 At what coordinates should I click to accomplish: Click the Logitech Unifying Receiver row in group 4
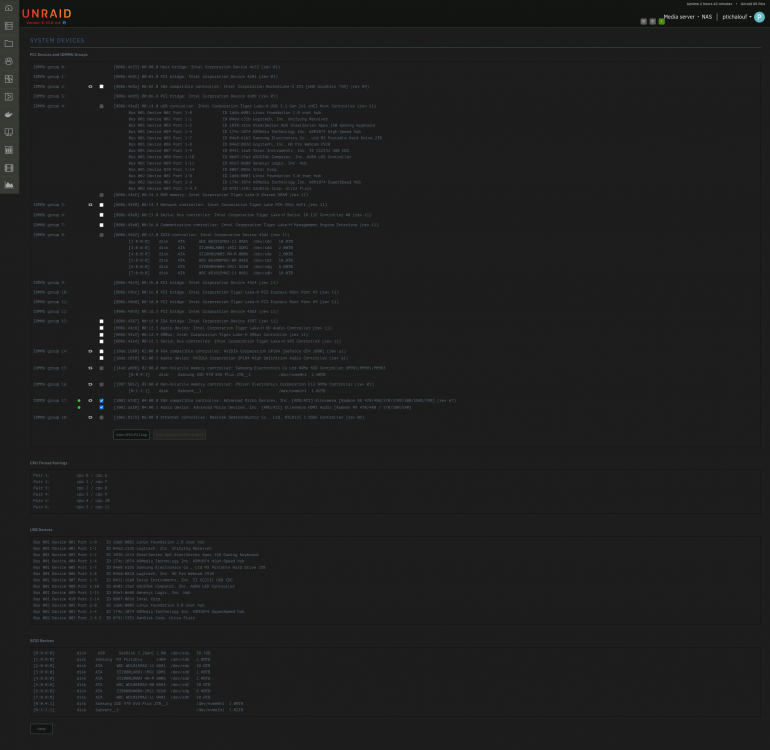pos(226,119)
